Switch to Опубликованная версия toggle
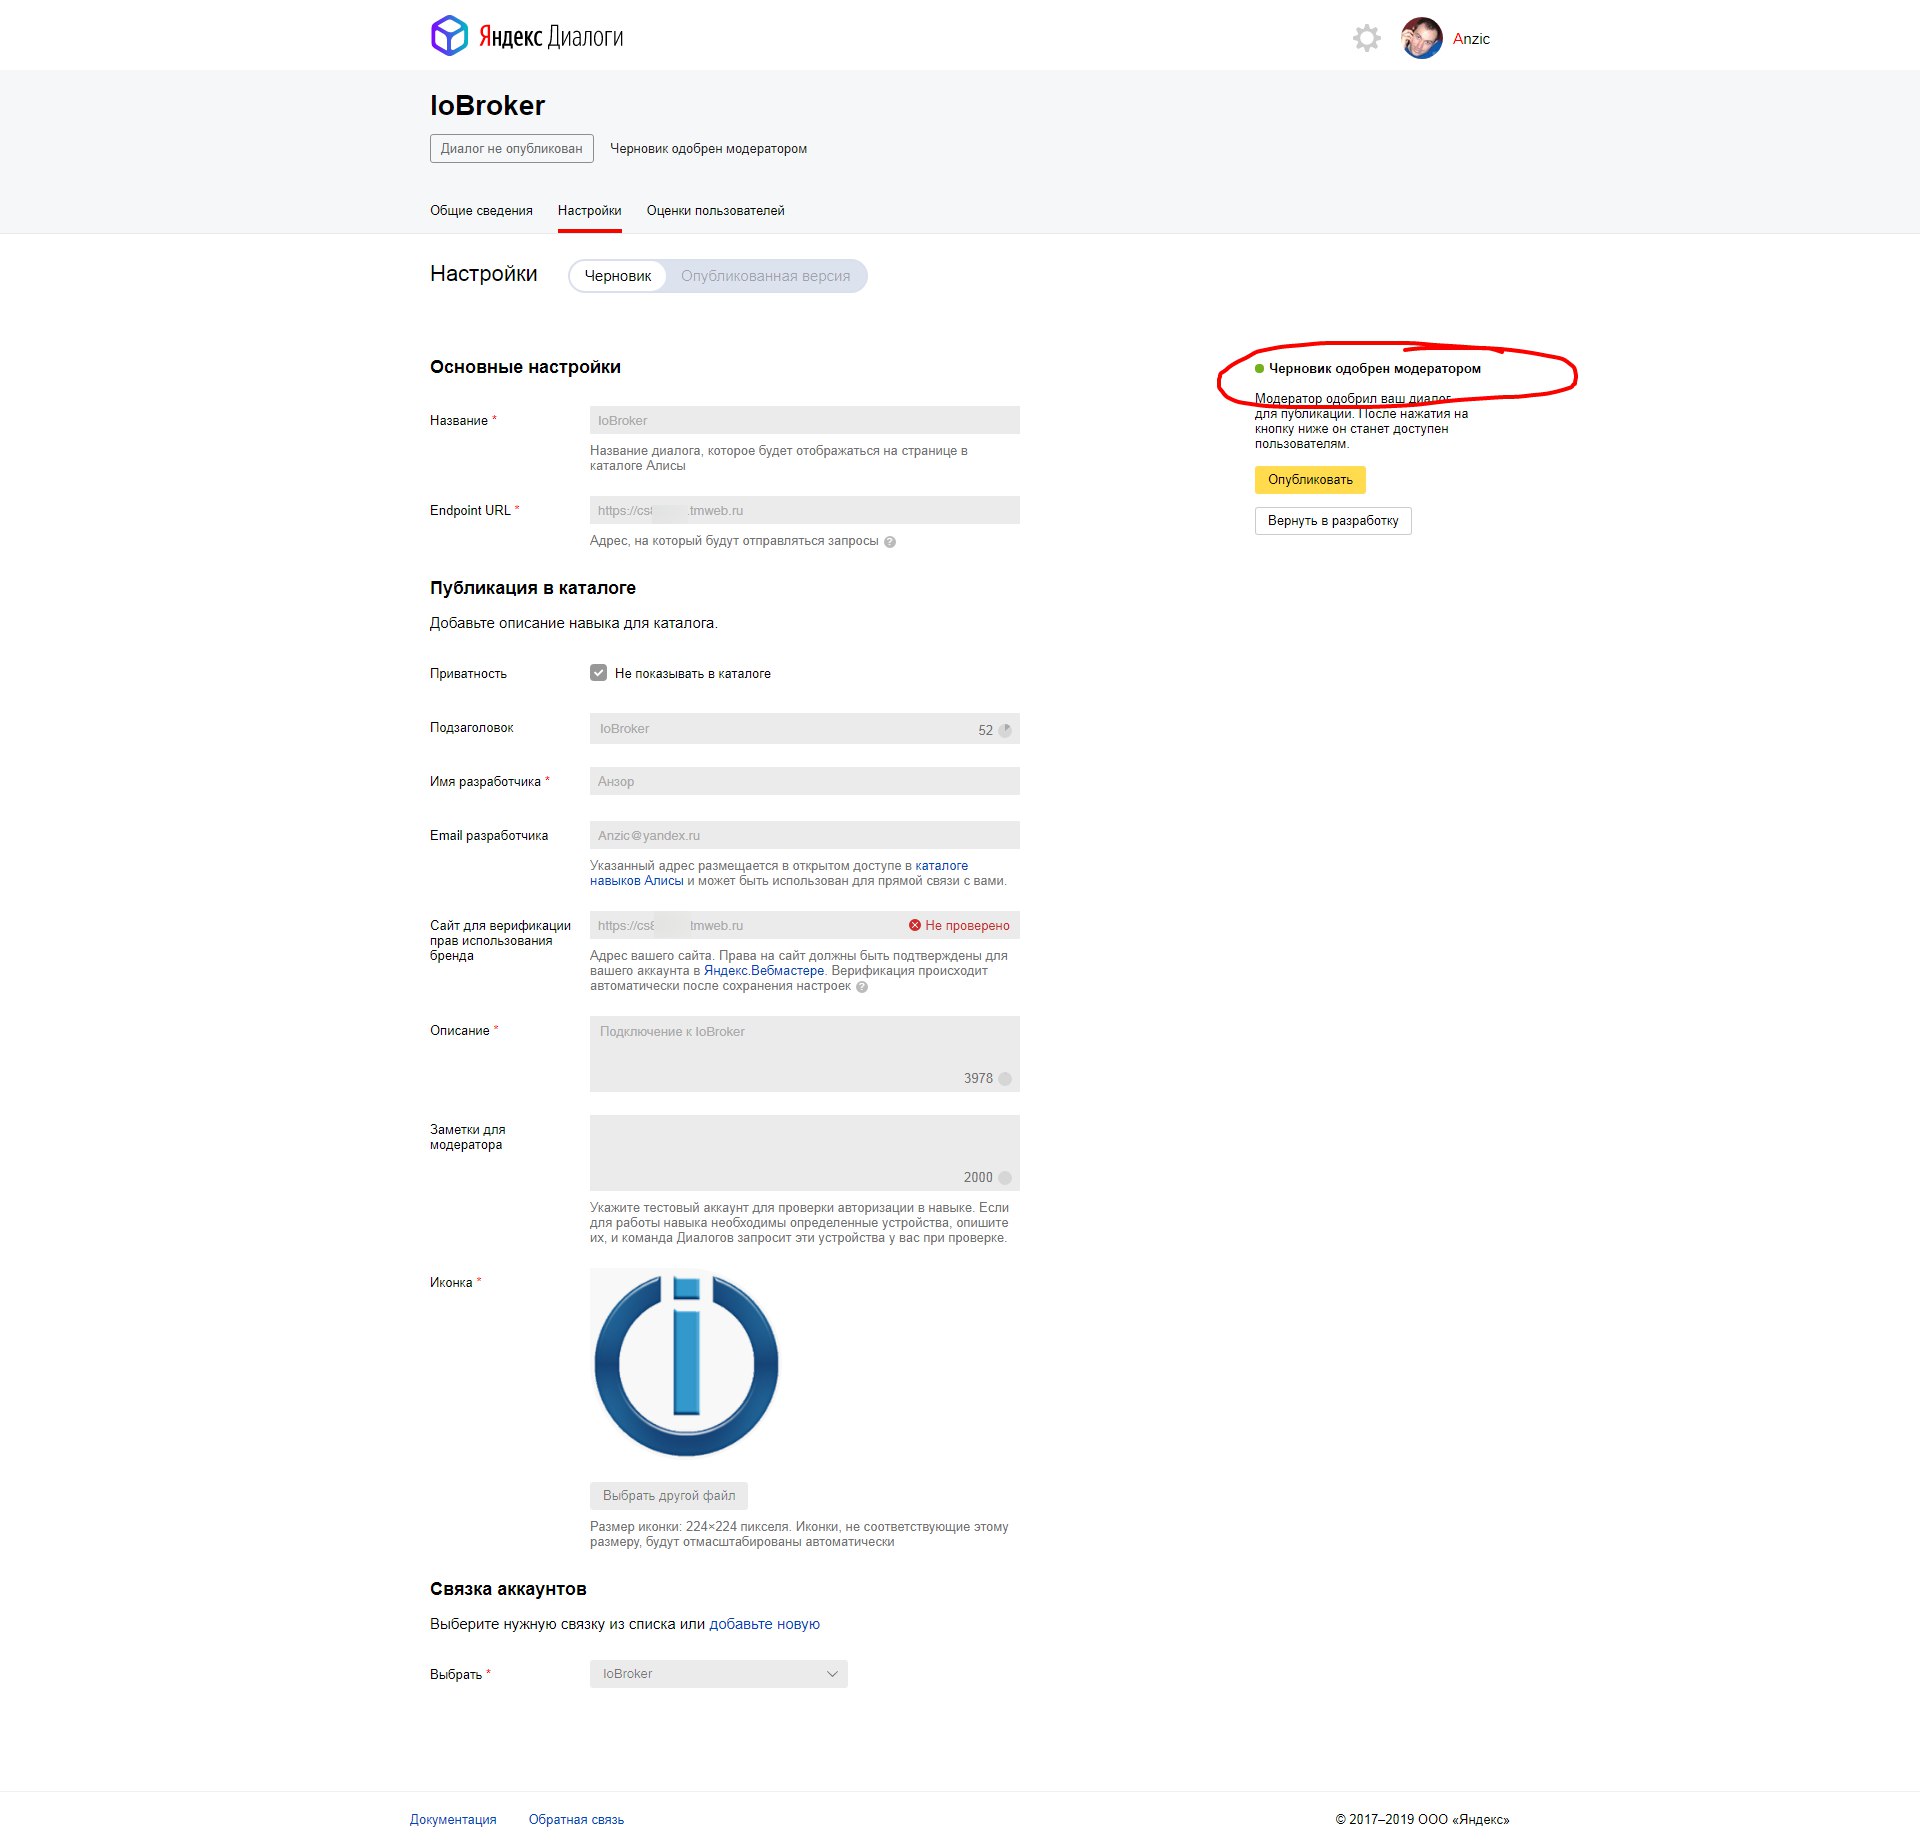This screenshot has height=1847, width=1920. coord(765,276)
